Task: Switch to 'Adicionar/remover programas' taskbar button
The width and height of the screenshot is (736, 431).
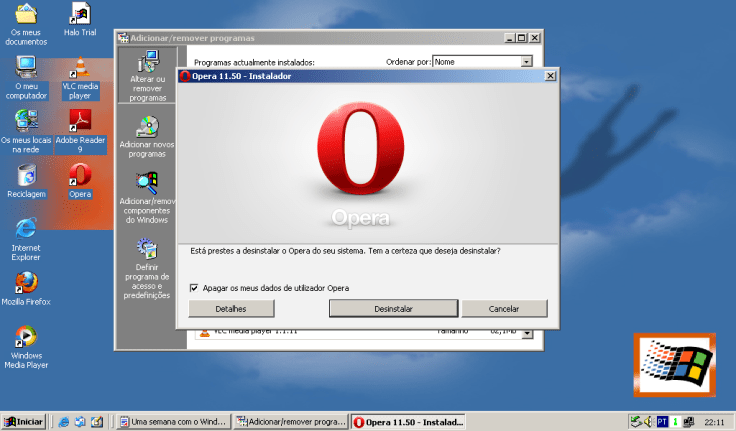Action: 290,422
